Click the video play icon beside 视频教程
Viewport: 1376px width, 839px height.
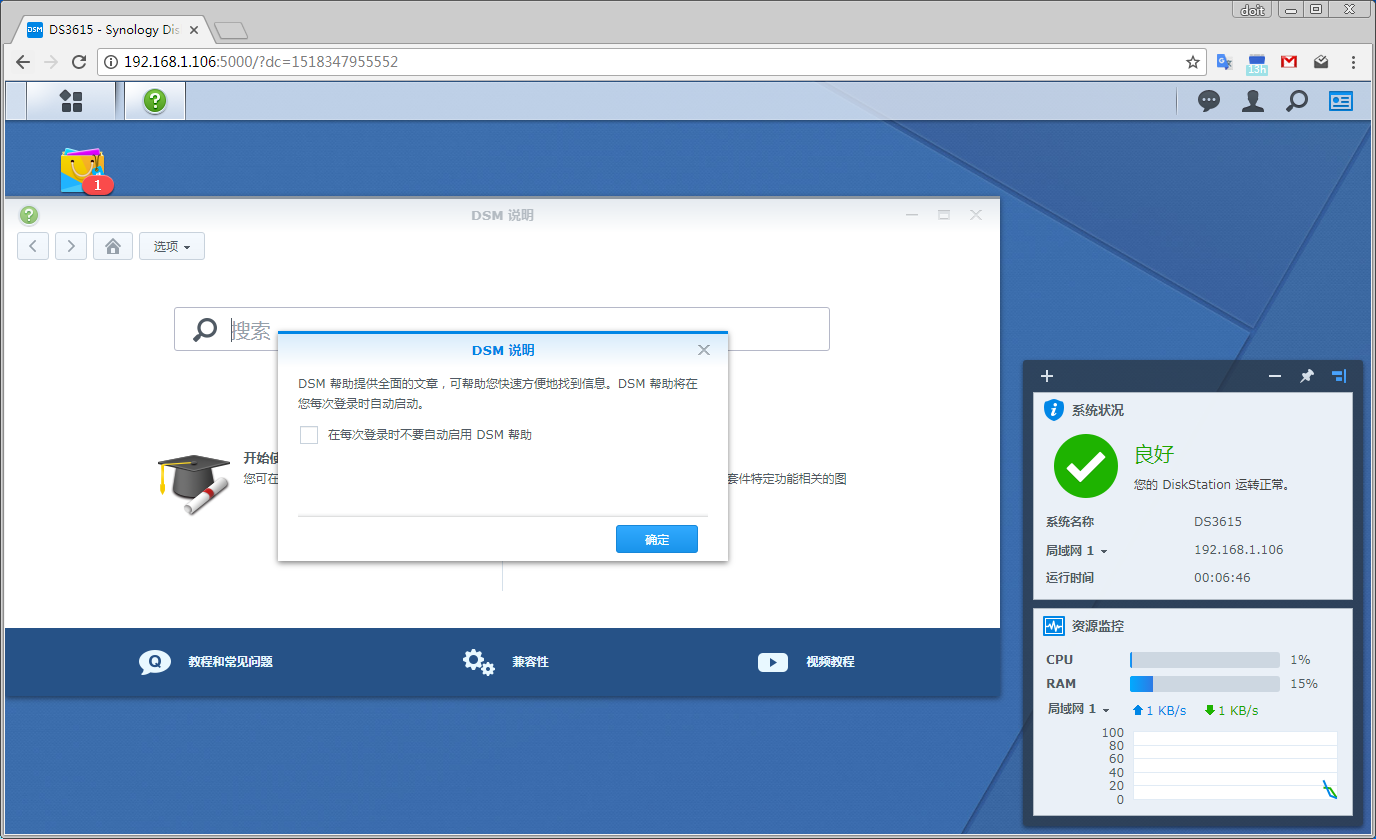(773, 662)
